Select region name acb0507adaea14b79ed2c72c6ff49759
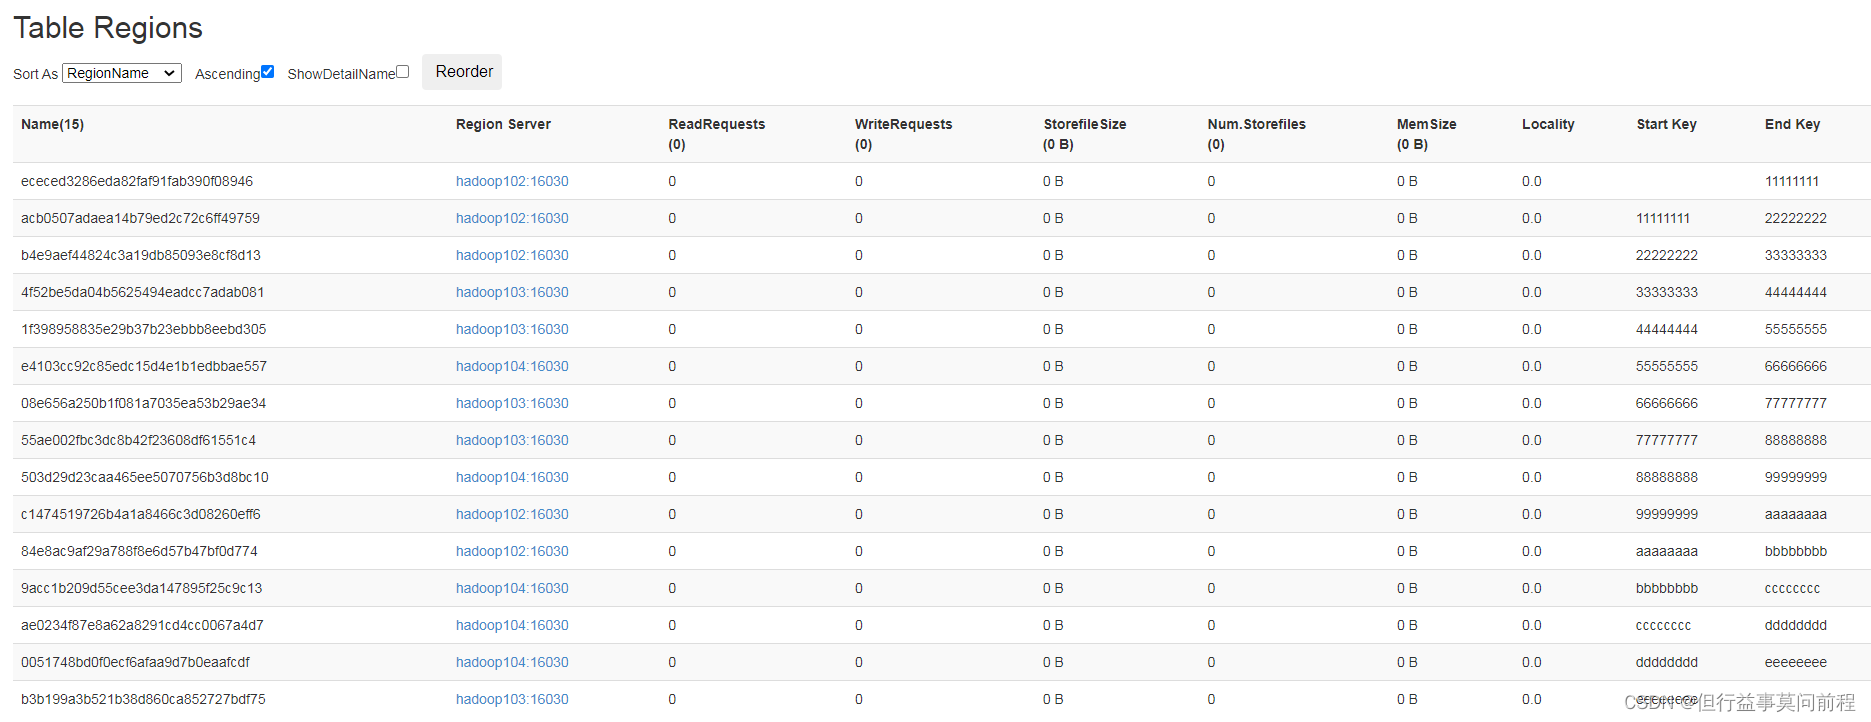 140,218
